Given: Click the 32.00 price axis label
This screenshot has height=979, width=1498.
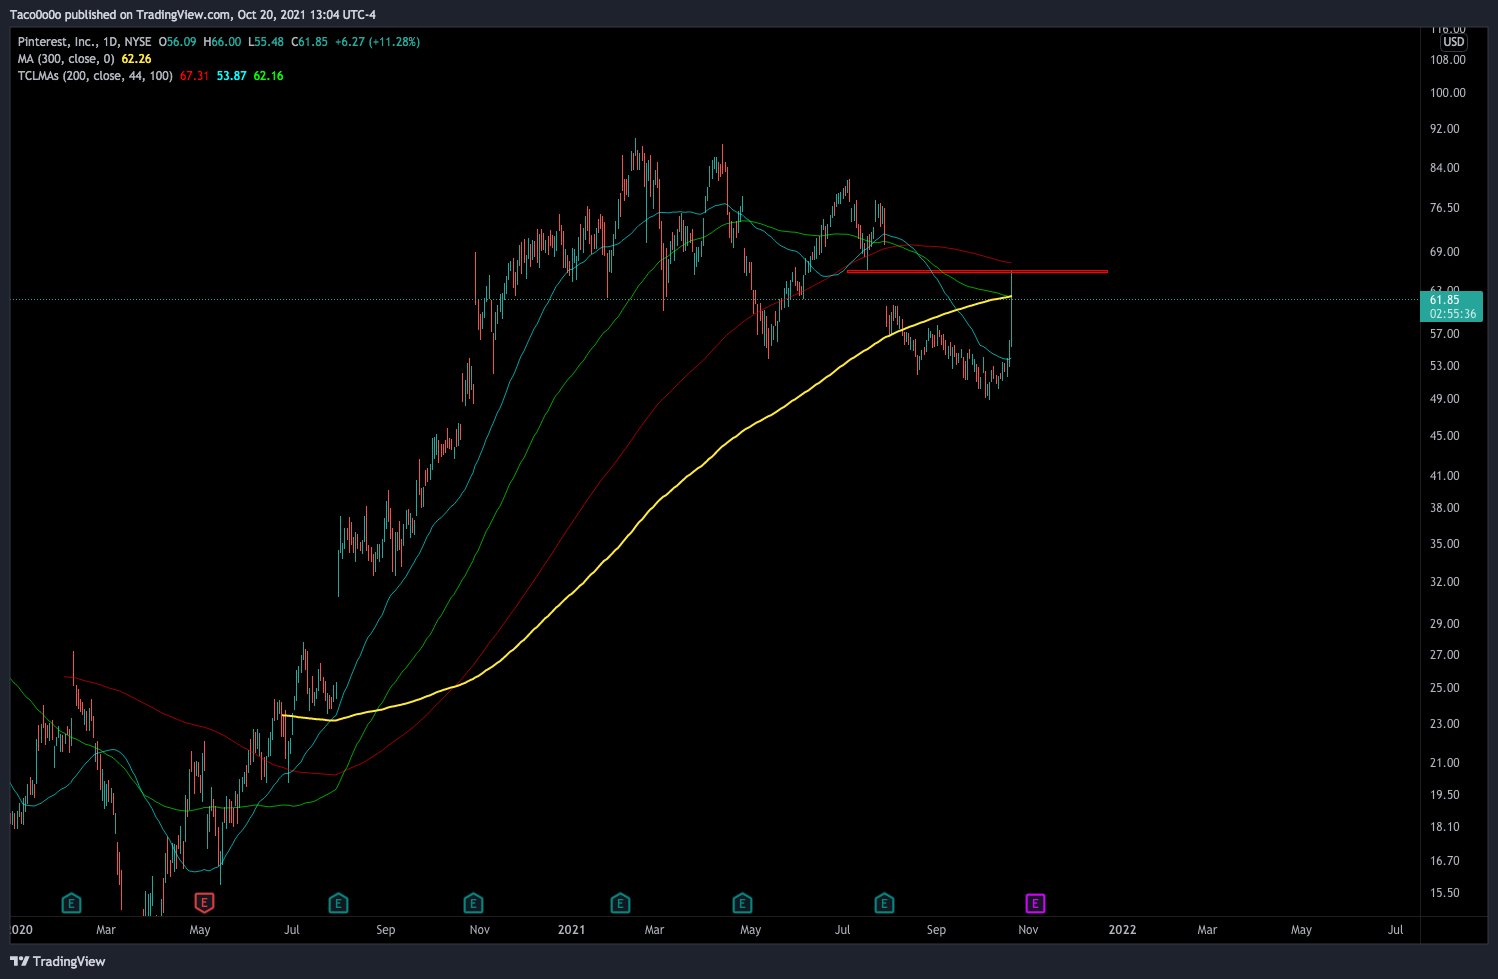Looking at the screenshot, I should click(x=1445, y=582).
